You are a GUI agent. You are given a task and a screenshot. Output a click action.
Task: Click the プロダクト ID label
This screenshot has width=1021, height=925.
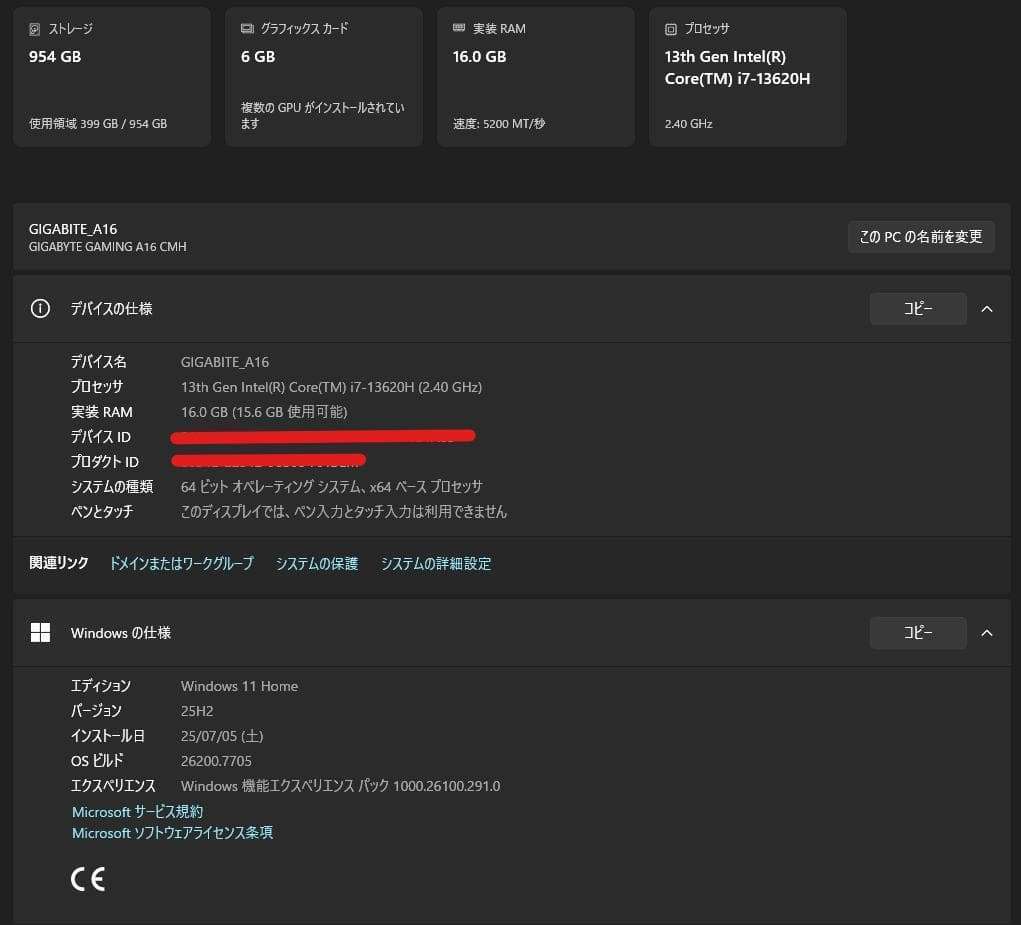click(x=104, y=462)
